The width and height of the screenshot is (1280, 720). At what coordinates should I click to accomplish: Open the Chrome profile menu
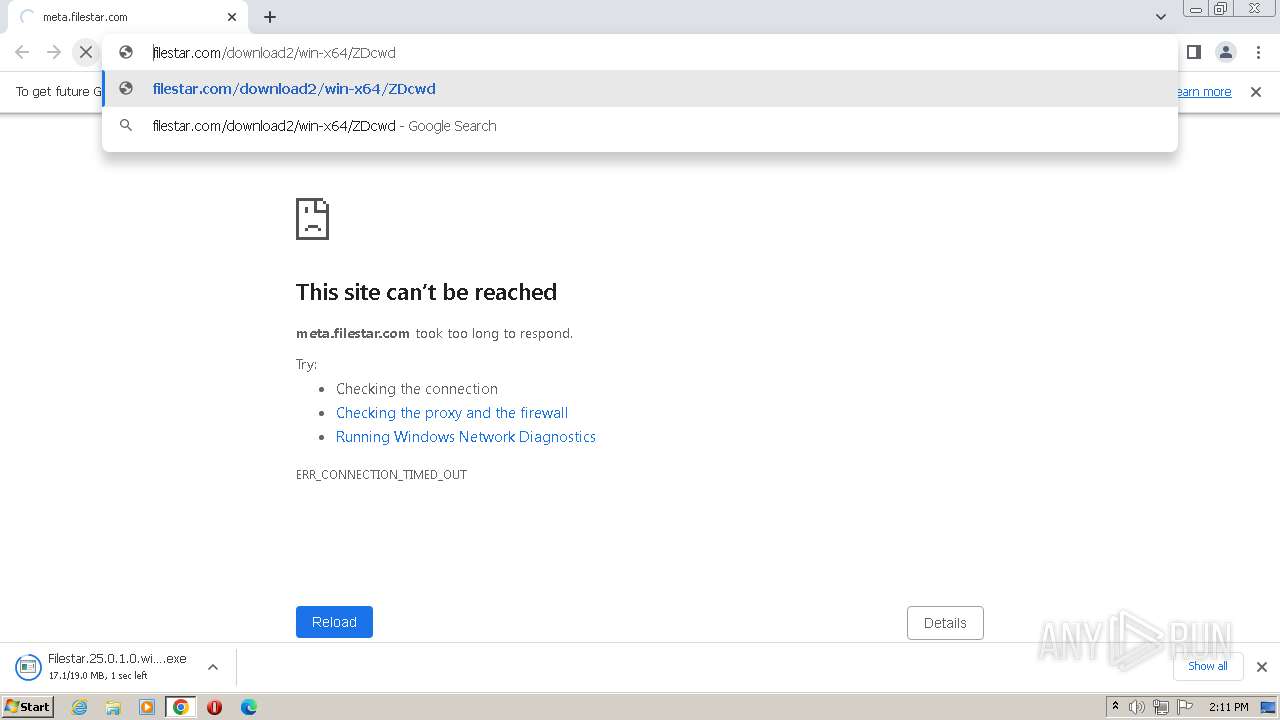click(x=1225, y=52)
